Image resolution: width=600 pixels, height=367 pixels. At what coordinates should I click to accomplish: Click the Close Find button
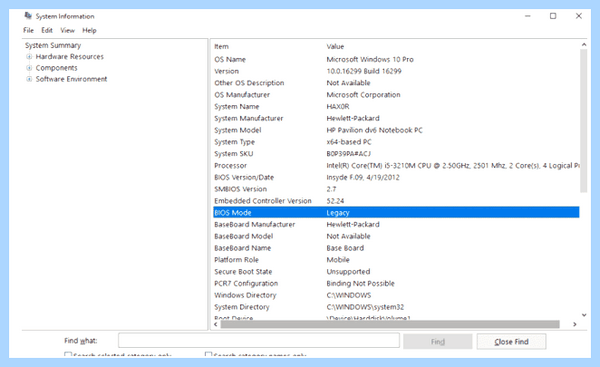click(x=511, y=341)
